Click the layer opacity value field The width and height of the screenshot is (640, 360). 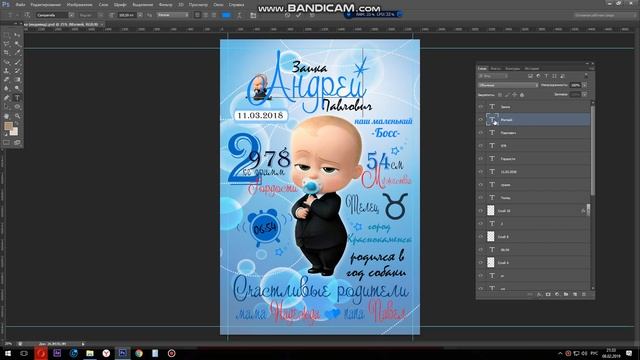[576, 85]
